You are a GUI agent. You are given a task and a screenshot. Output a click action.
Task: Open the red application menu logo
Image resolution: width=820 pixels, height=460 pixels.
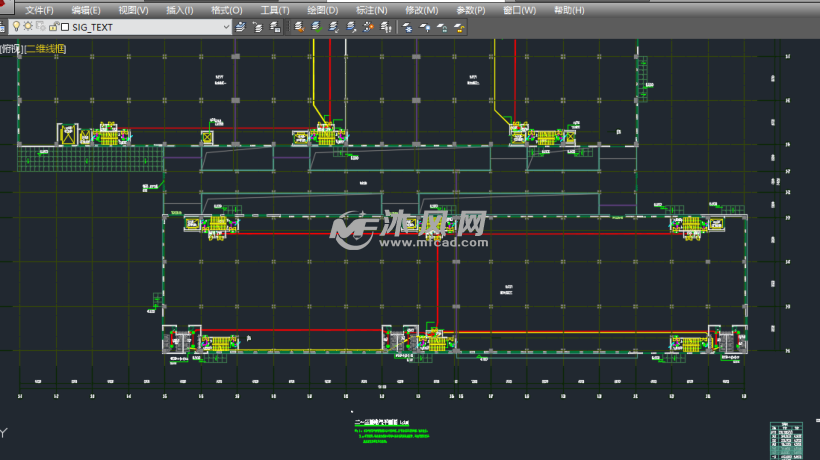click(x=4, y=5)
